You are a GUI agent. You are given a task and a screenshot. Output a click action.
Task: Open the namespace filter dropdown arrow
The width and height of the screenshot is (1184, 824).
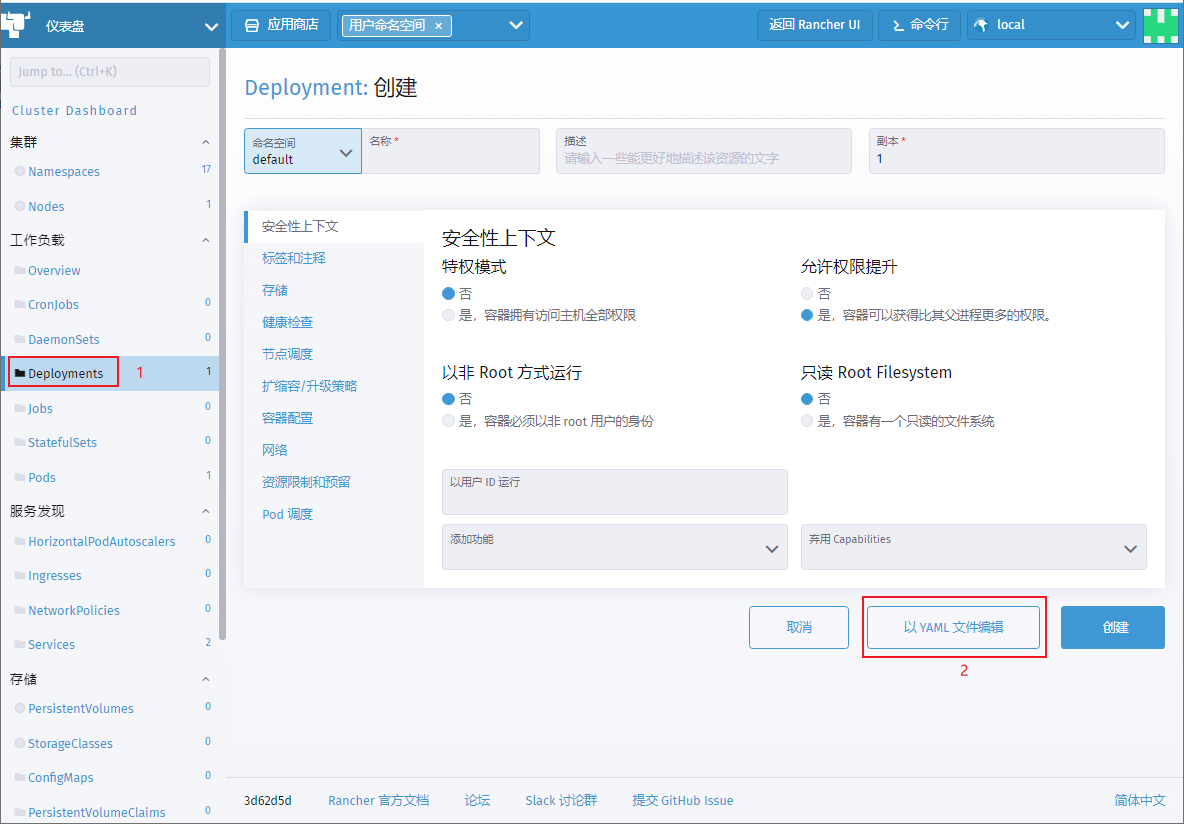(x=516, y=26)
